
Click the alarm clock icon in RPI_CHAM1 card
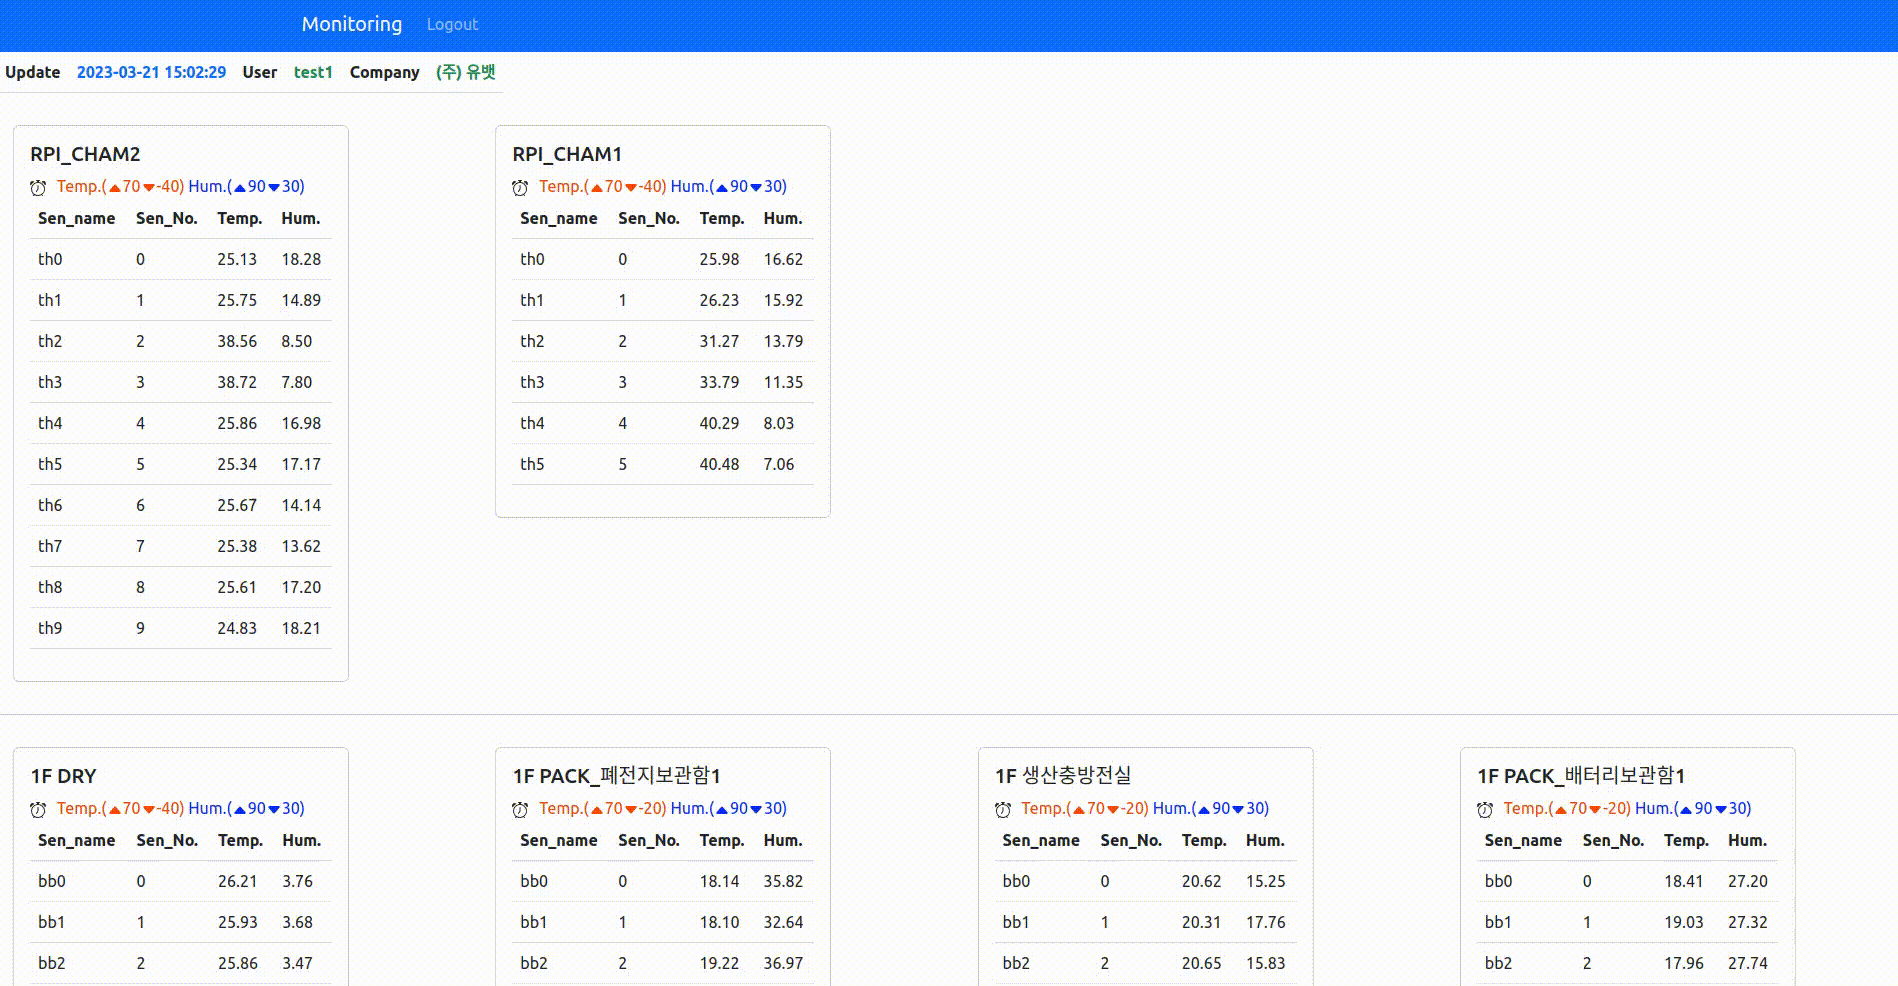click(x=520, y=187)
